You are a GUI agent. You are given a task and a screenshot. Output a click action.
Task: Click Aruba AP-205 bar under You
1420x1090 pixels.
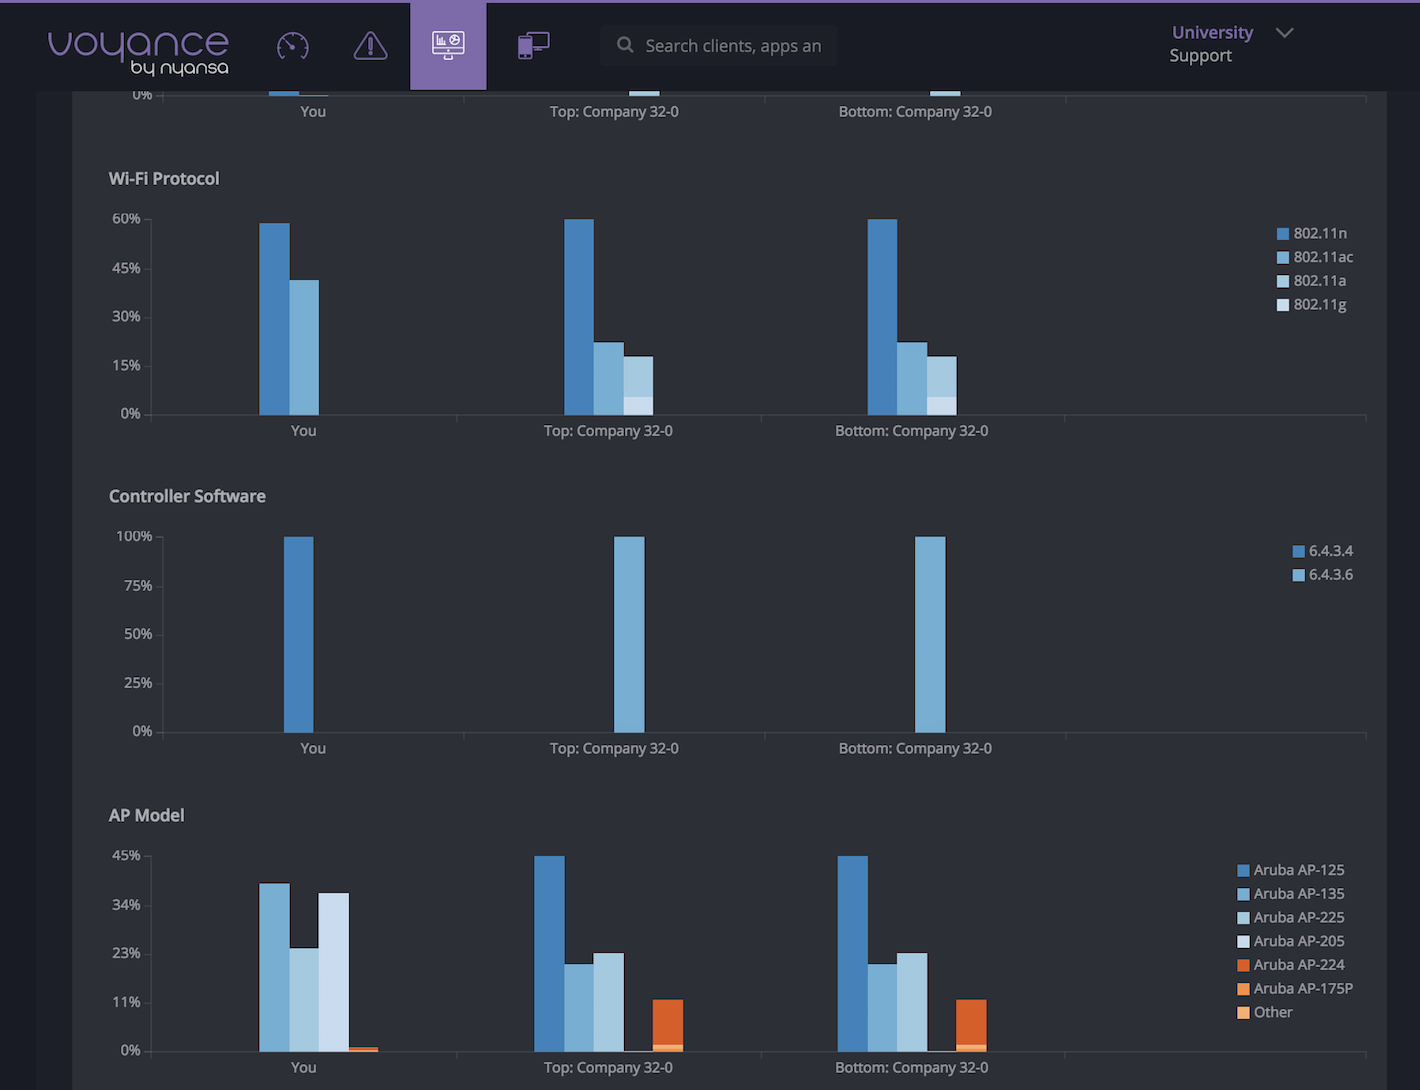(334, 971)
